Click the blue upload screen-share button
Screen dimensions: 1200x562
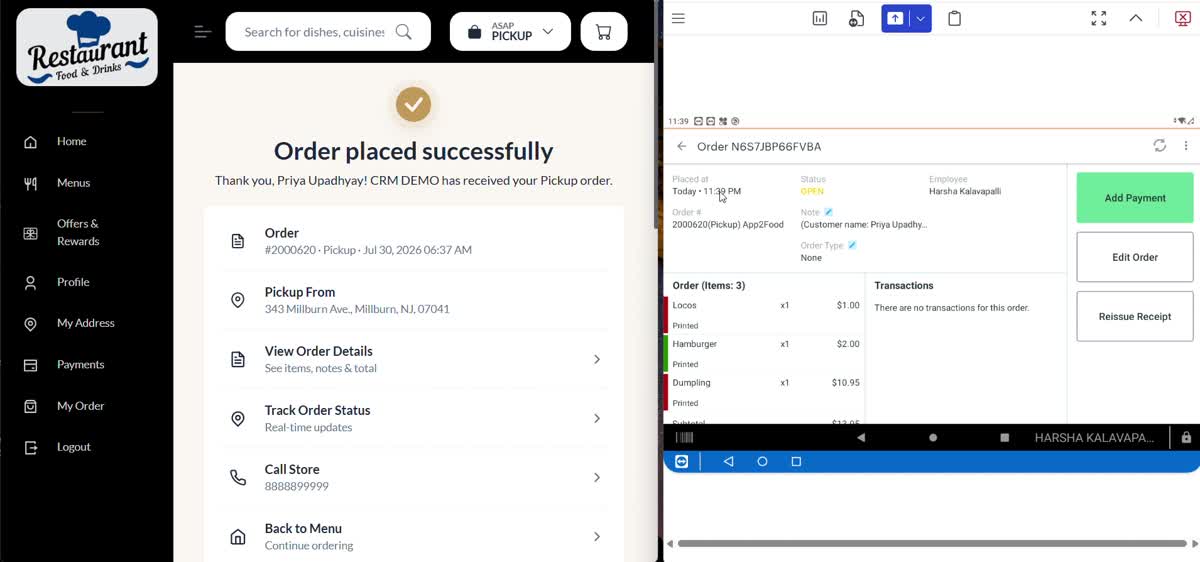[x=895, y=18]
